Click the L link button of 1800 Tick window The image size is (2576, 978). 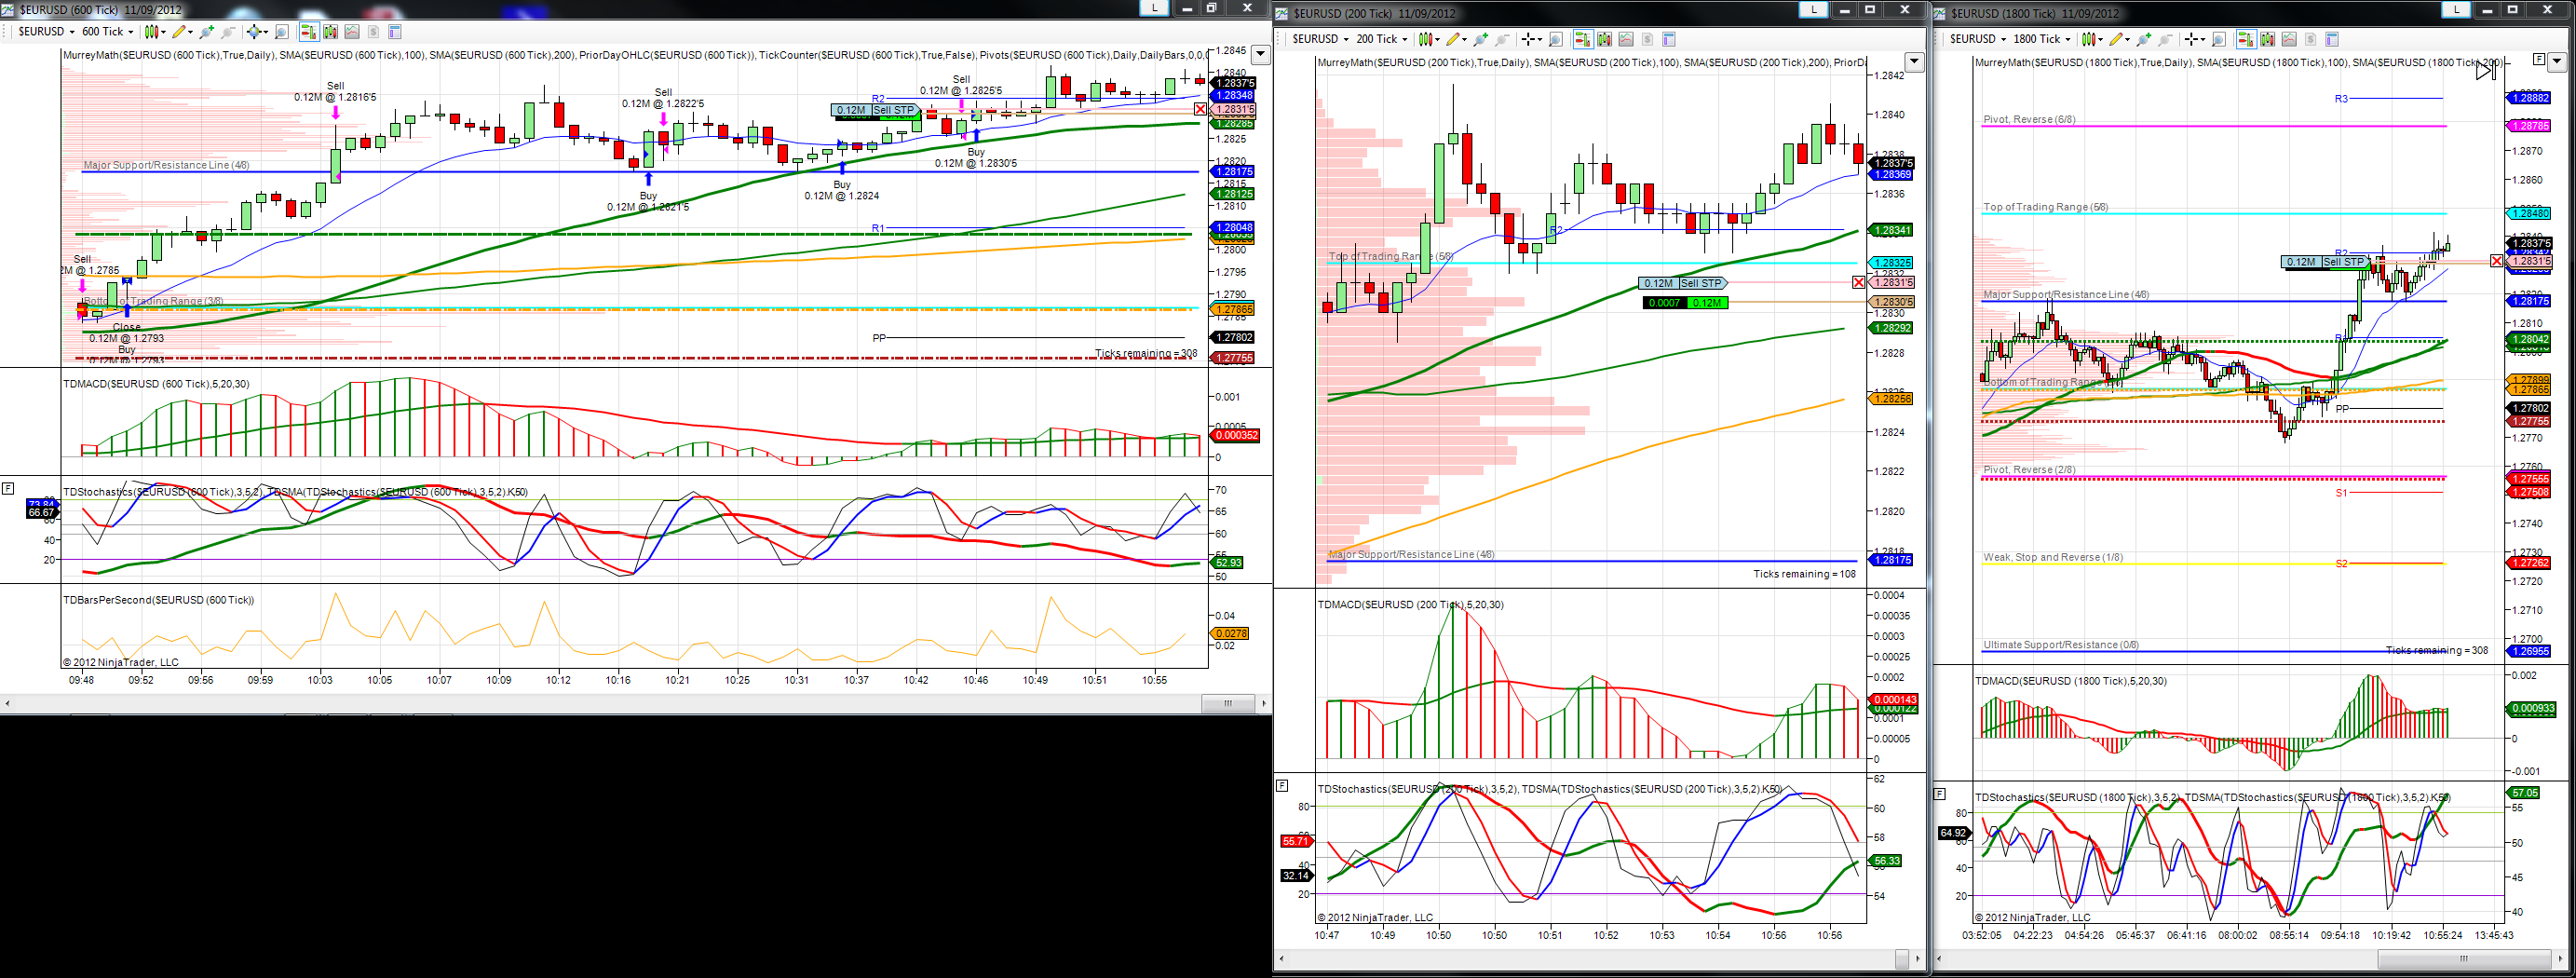(2456, 10)
